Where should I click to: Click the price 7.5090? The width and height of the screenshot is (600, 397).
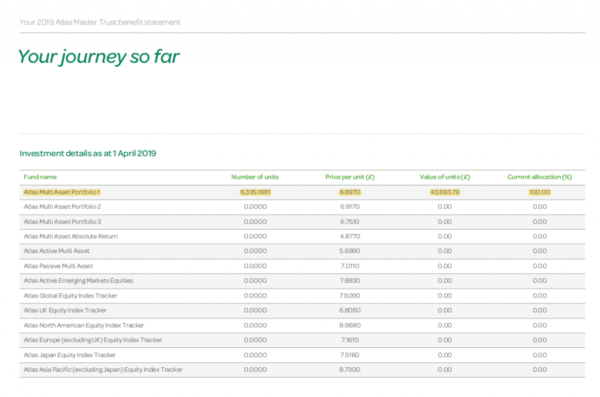click(x=350, y=296)
